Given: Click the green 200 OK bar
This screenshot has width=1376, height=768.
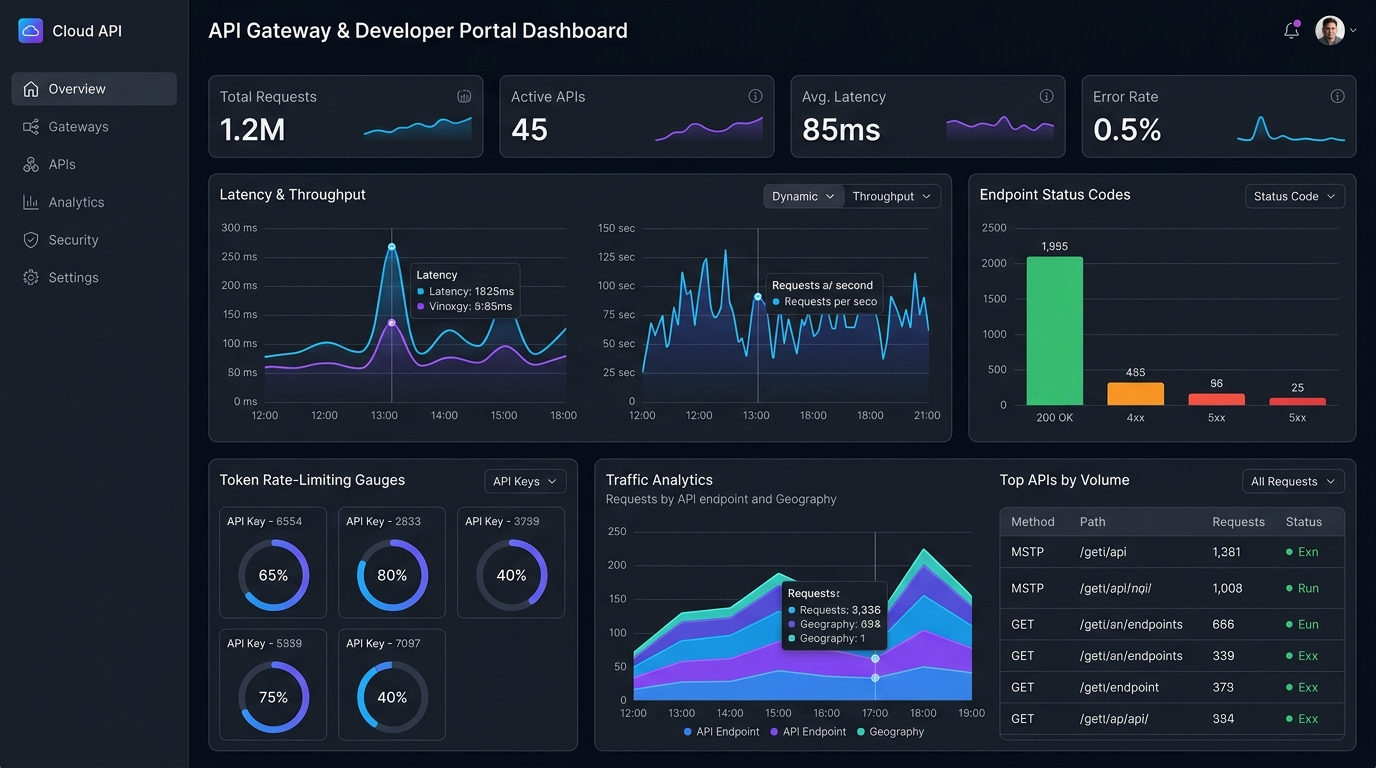Looking at the screenshot, I should pyautogui.click(x=1054, y=331).
